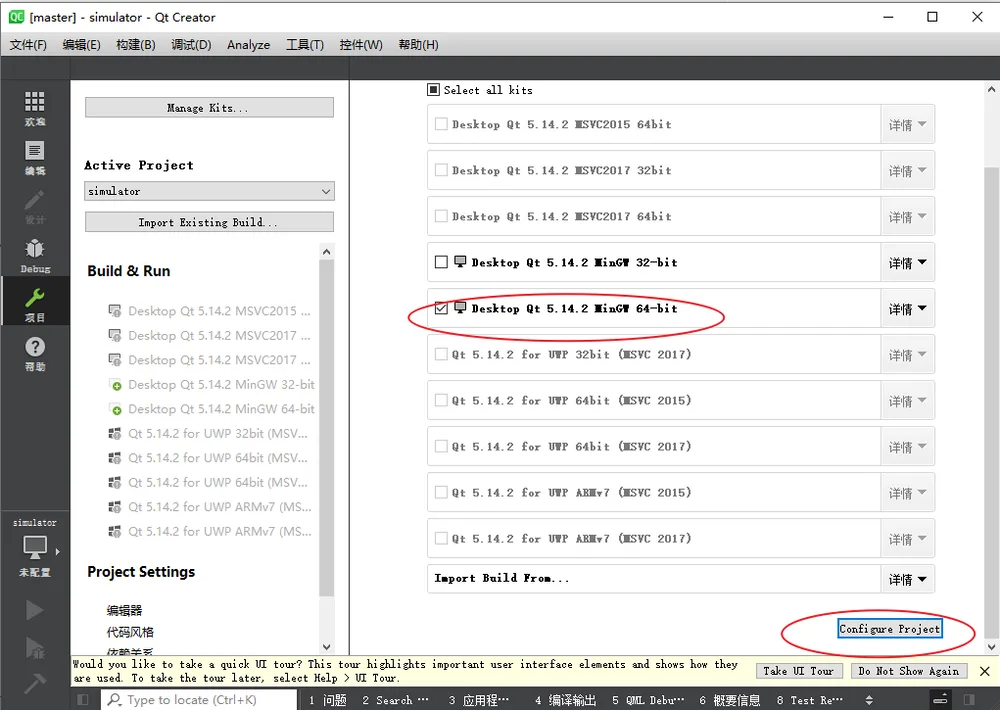Open the 编辑(E) menu
This screenshot has height=710, width=1000.
pyautogui.click(x=82, y=45)
